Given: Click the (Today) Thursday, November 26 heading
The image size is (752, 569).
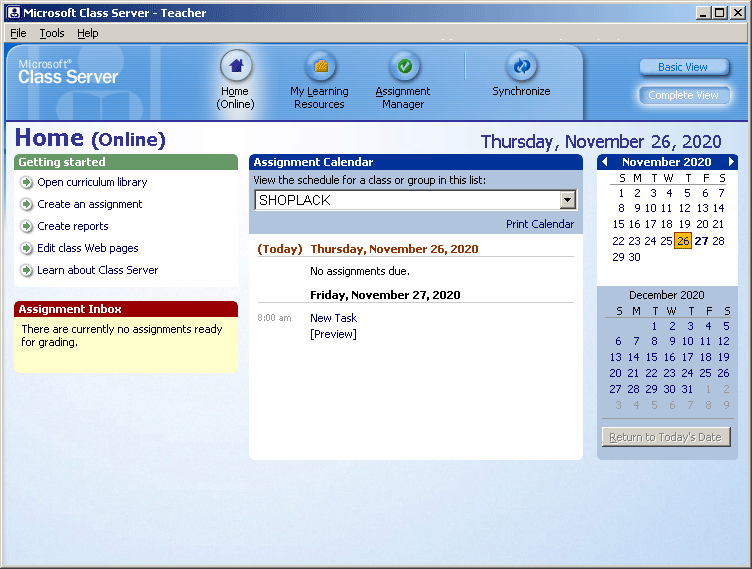Looking at the screenshot, I should pos(368,249).
